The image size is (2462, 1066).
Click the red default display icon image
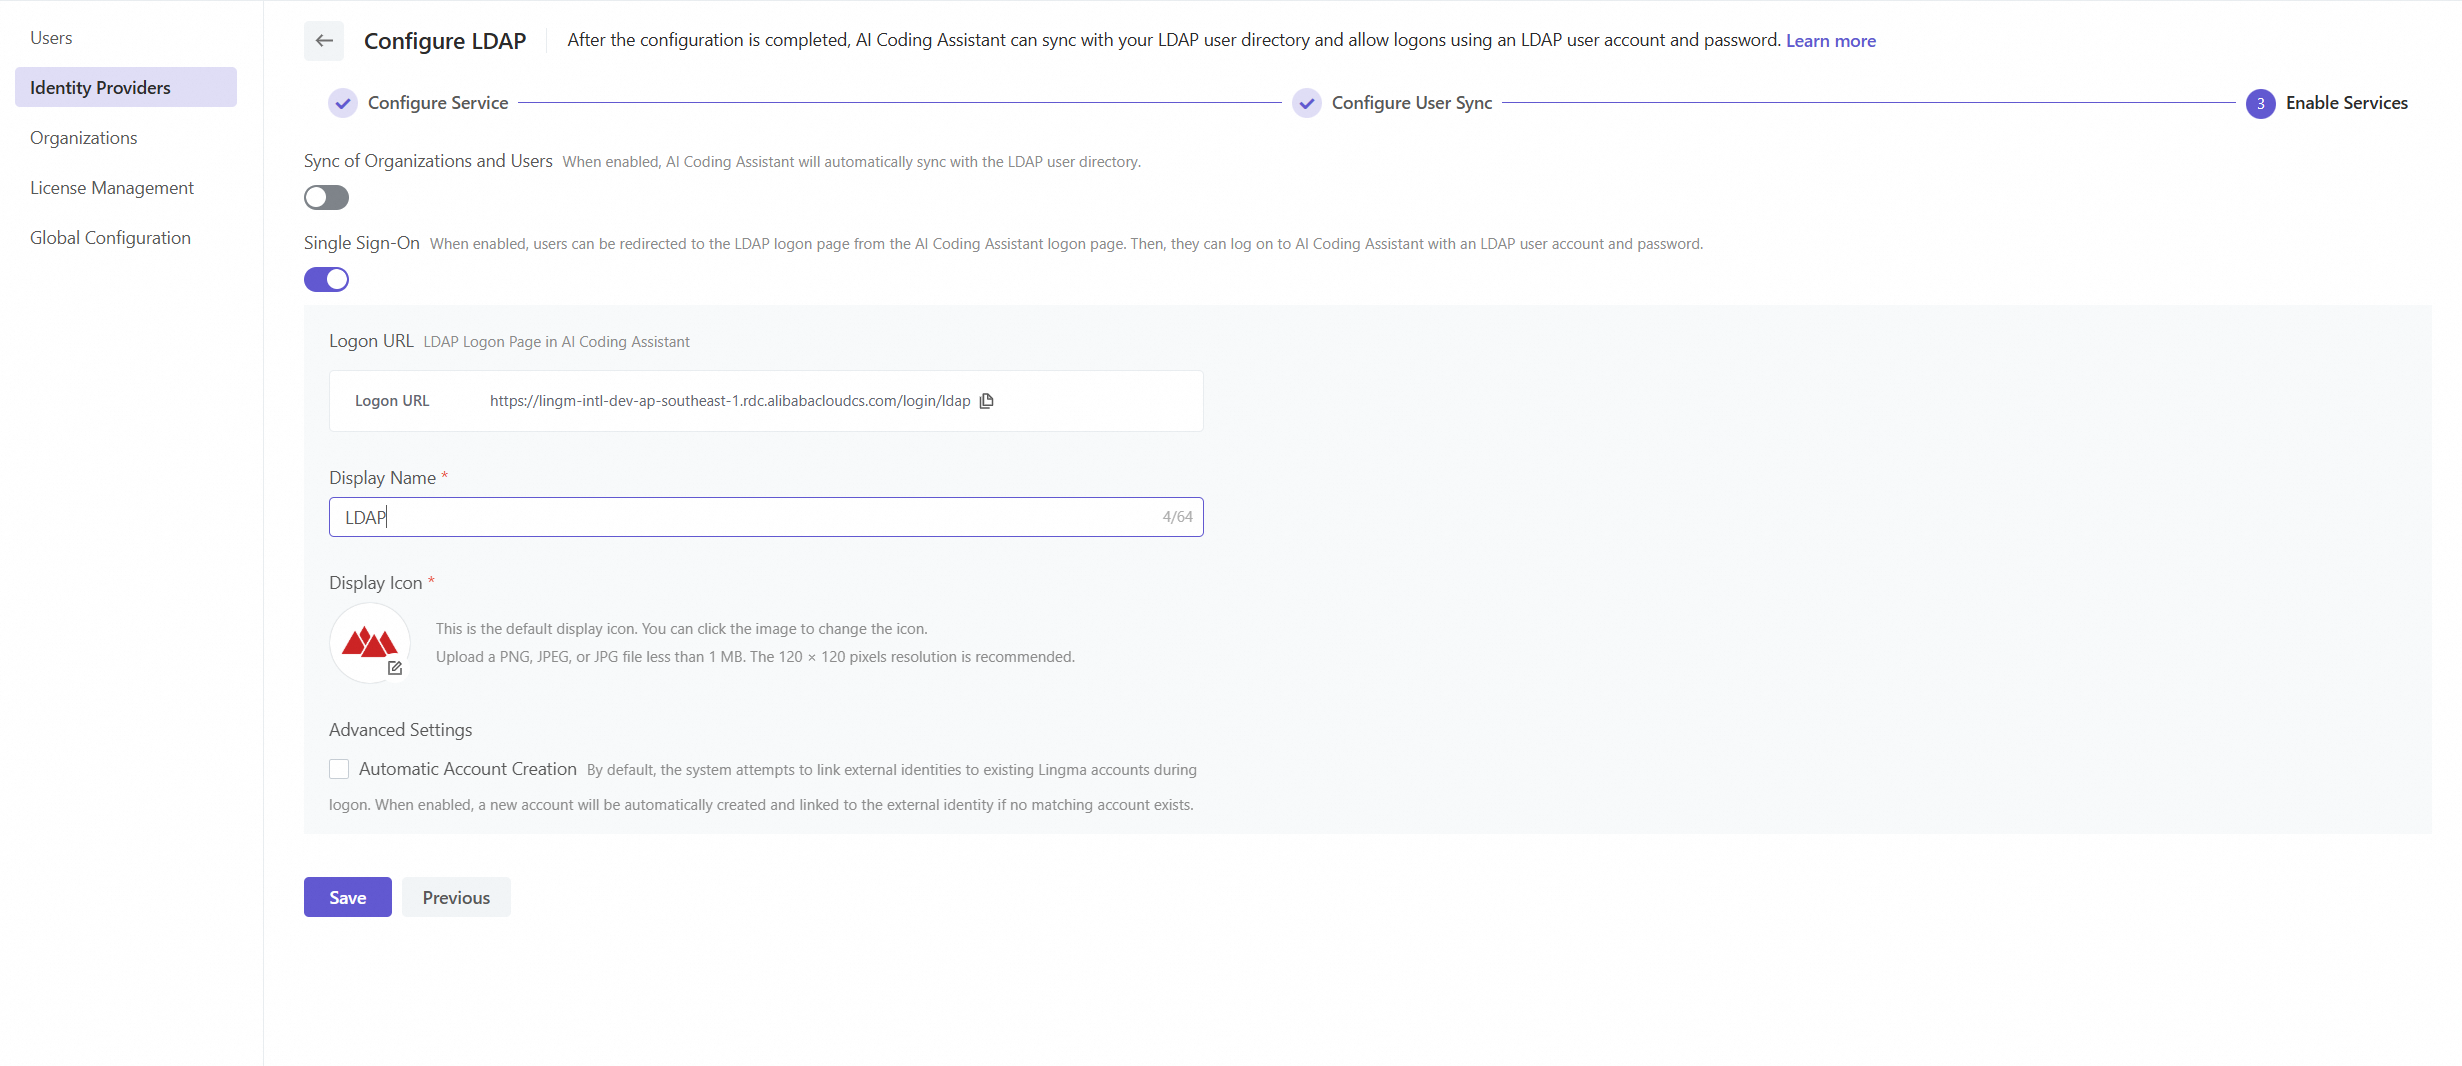369,642
